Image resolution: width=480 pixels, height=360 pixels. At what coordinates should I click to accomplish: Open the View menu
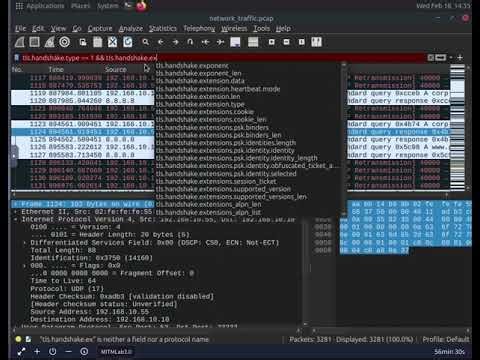[58, 29]
